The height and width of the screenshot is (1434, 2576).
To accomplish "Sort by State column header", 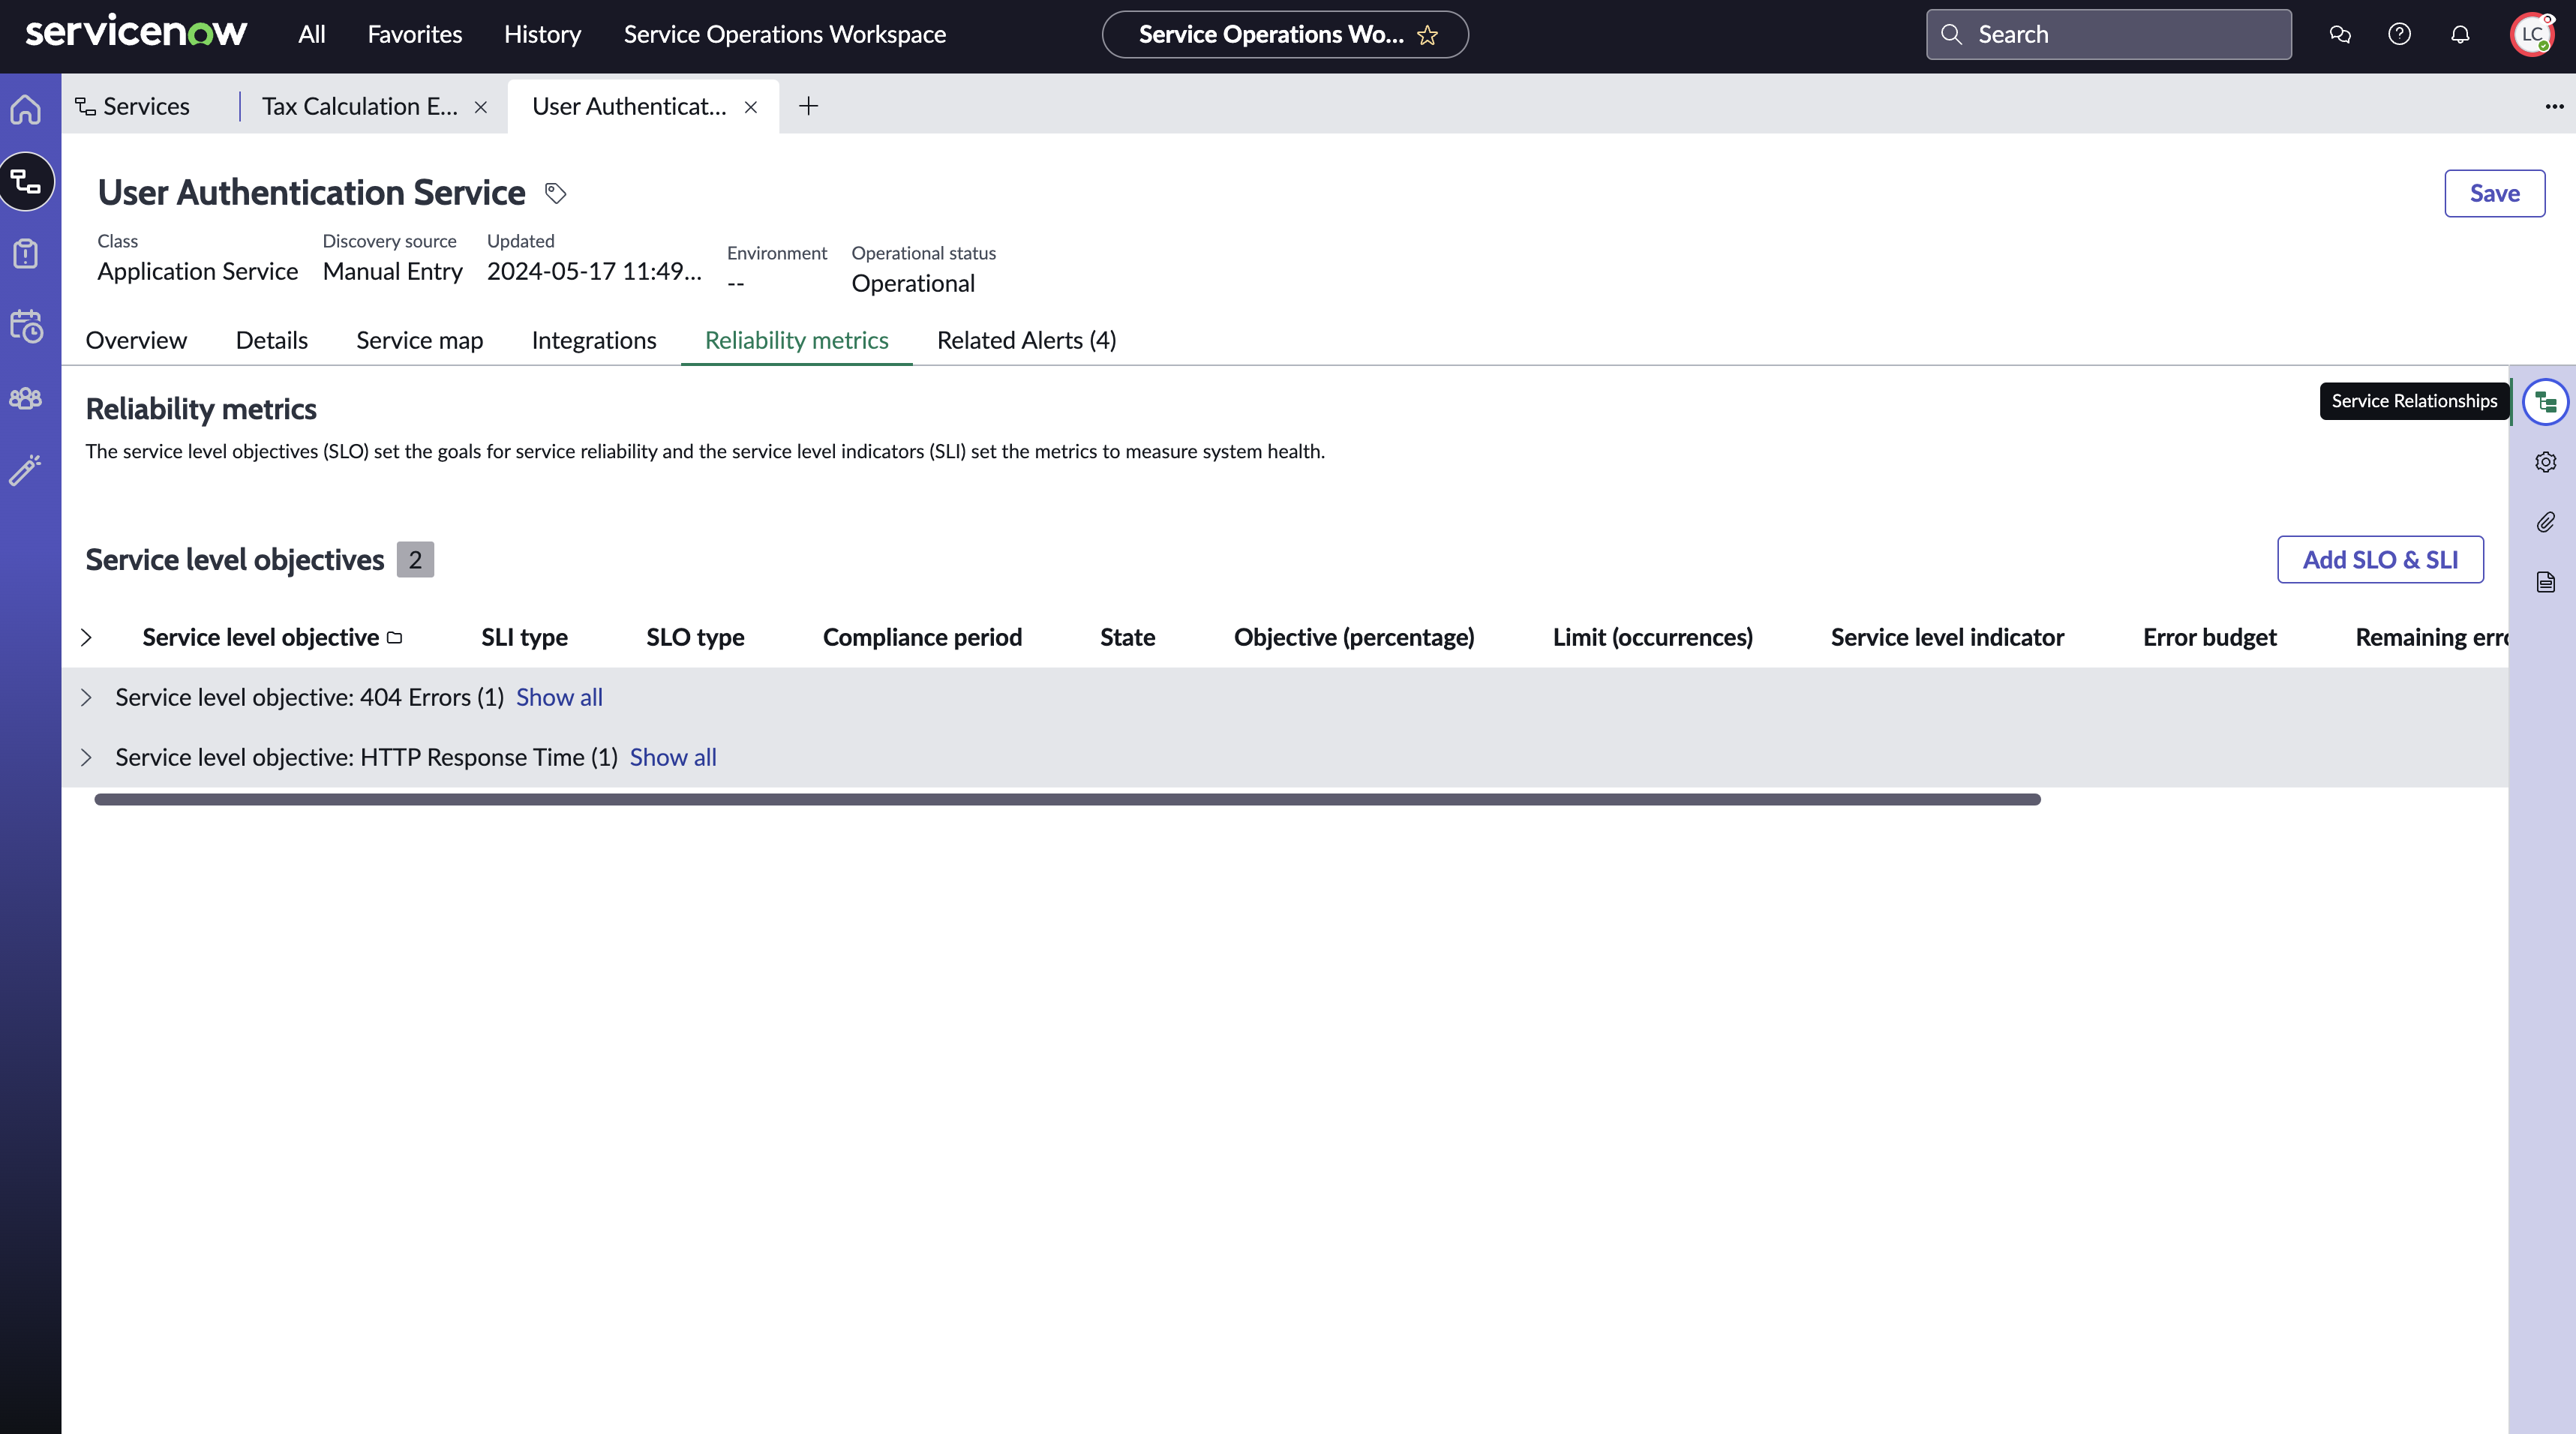I will pyautogui.click(x=1127, y=638).
